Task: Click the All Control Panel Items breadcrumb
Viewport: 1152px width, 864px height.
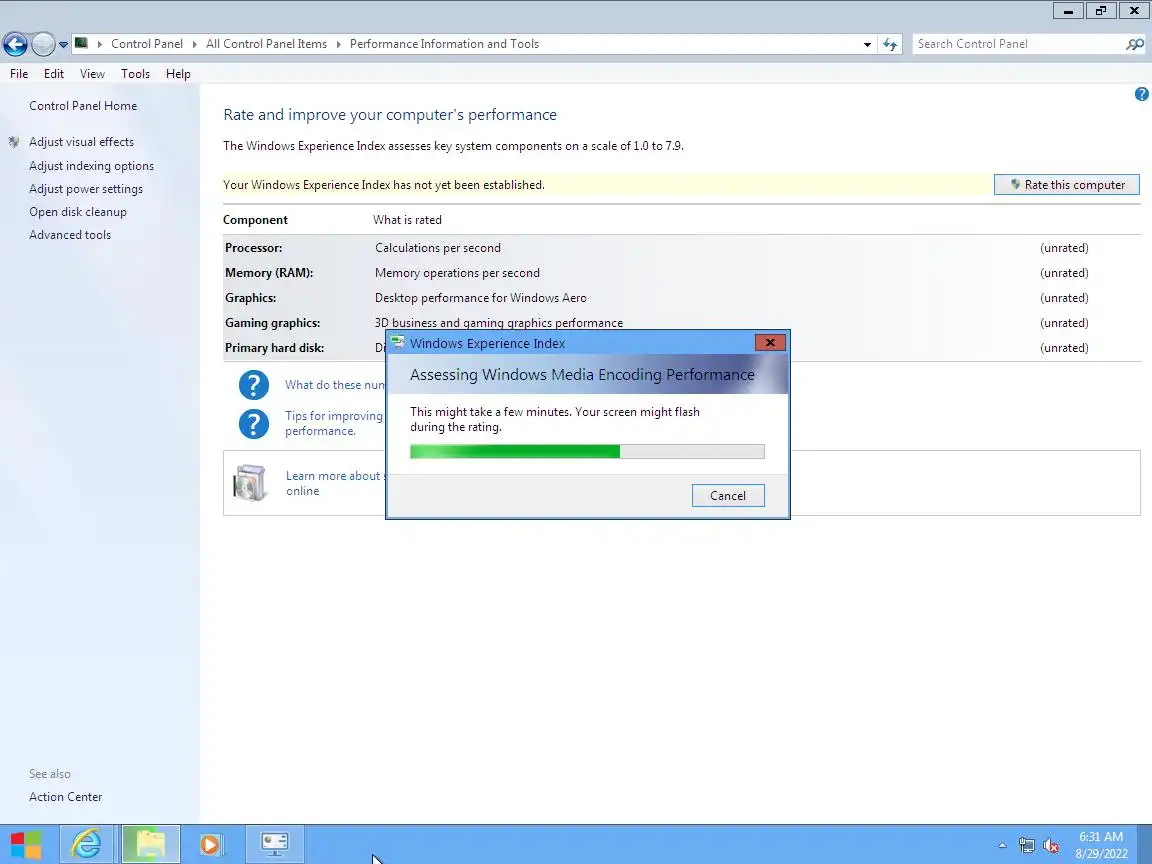Action: (267, 44)
